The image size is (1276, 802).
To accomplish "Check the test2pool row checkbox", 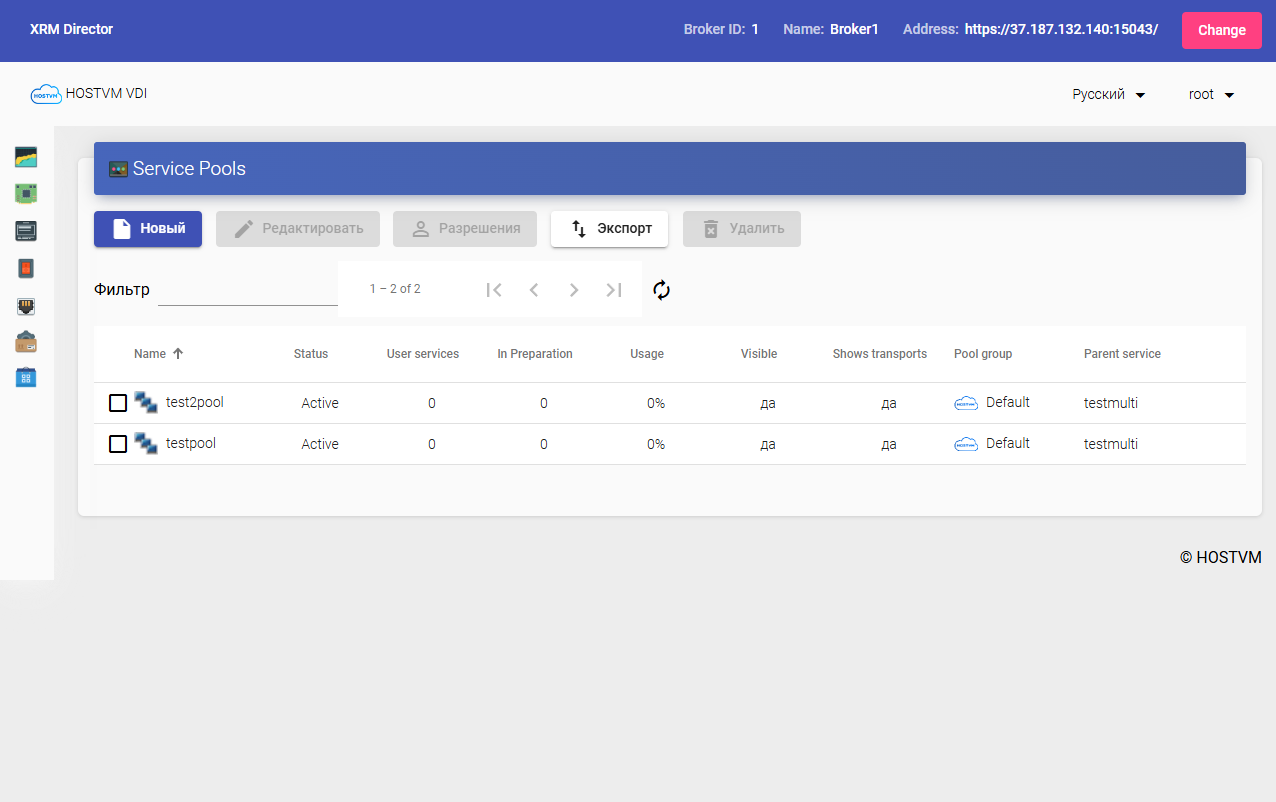I will [118, 403].
